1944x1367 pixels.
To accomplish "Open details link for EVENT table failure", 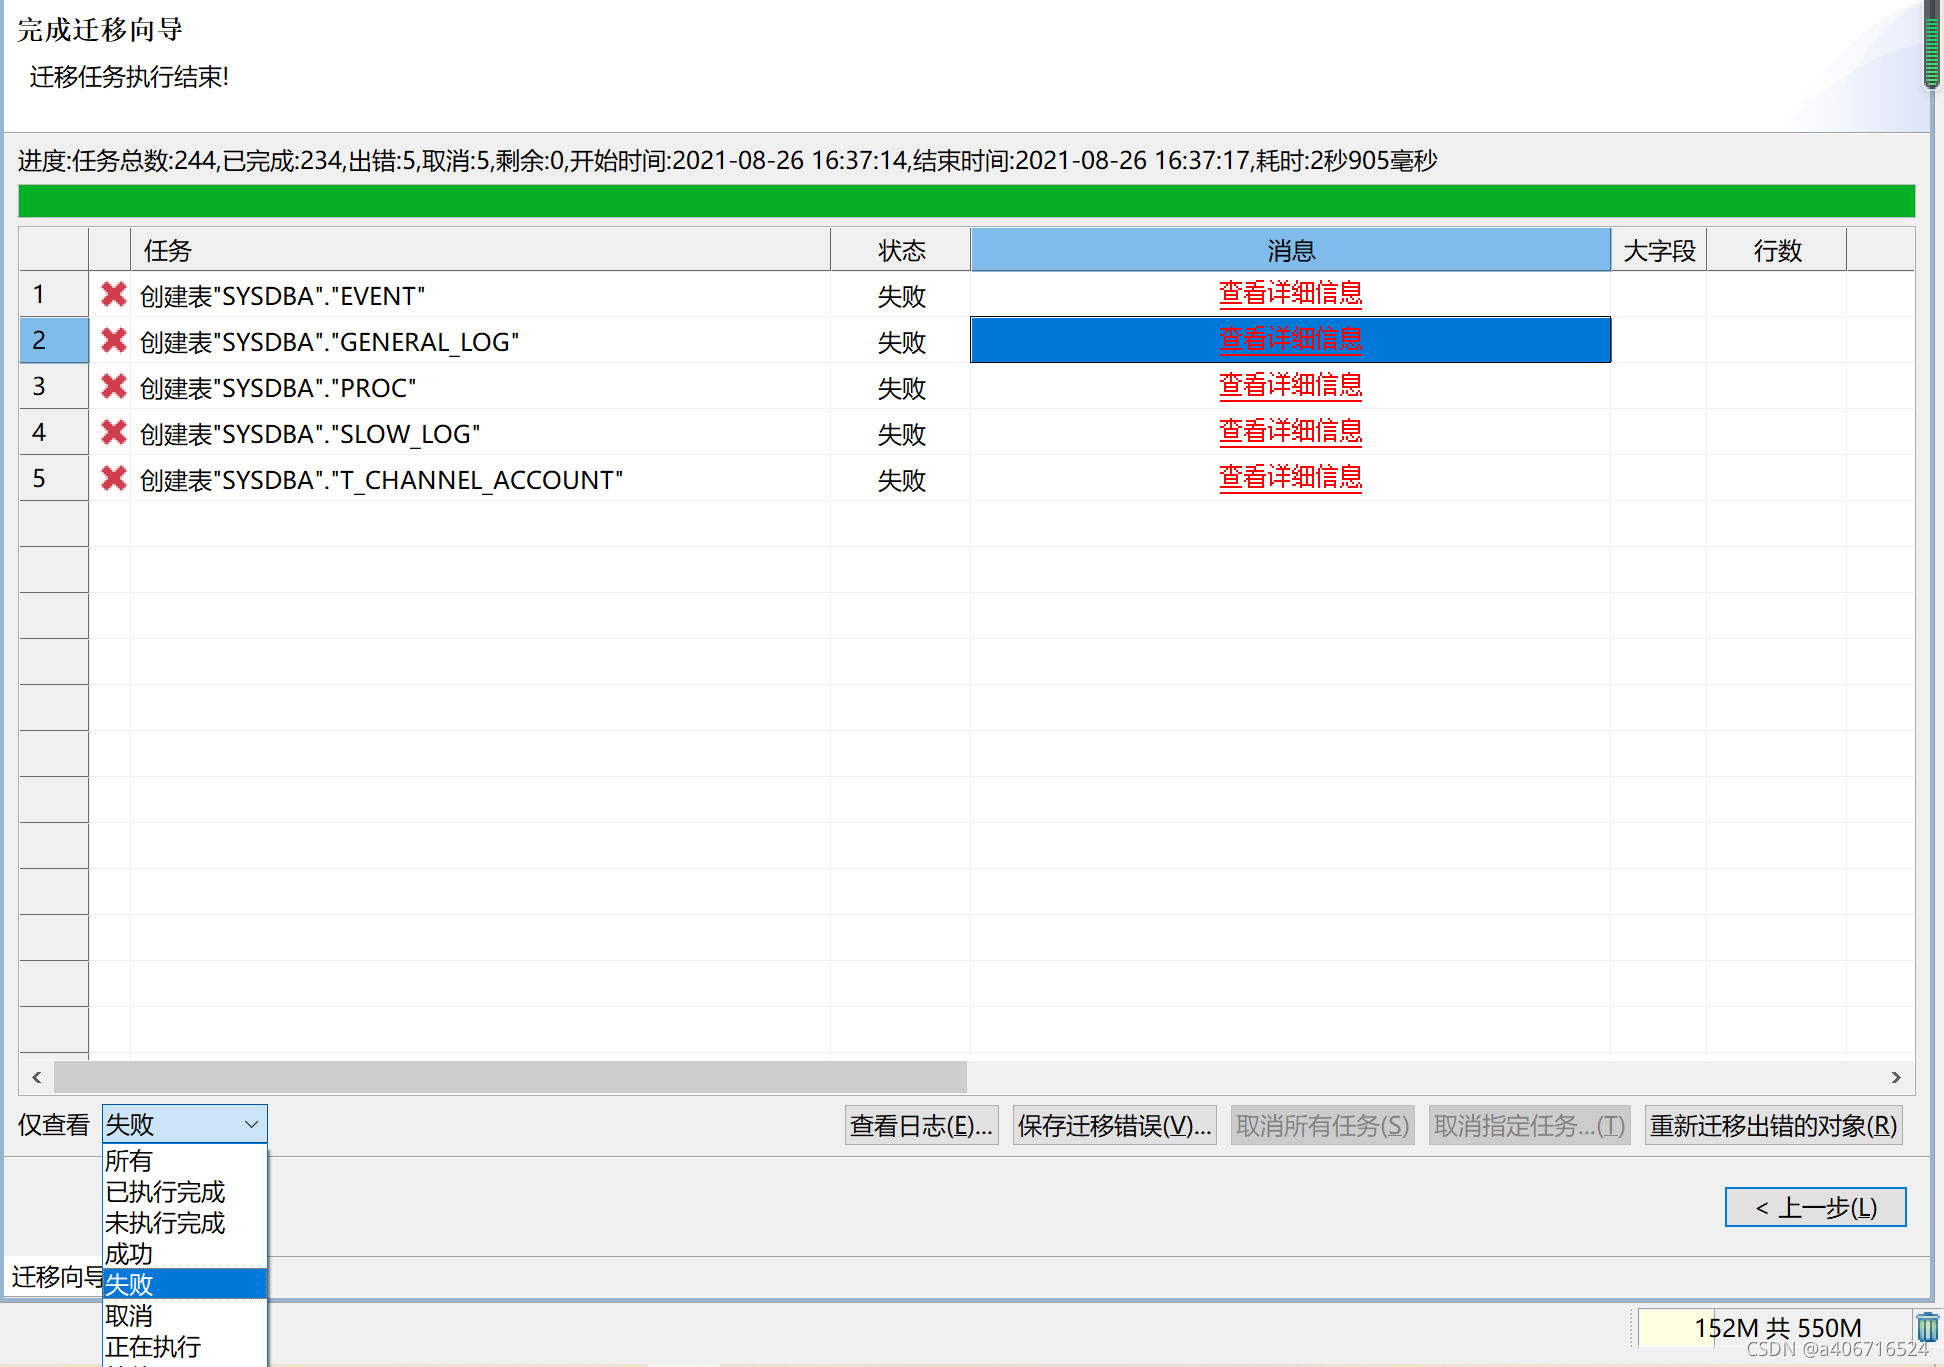I will click(1290, 294).
